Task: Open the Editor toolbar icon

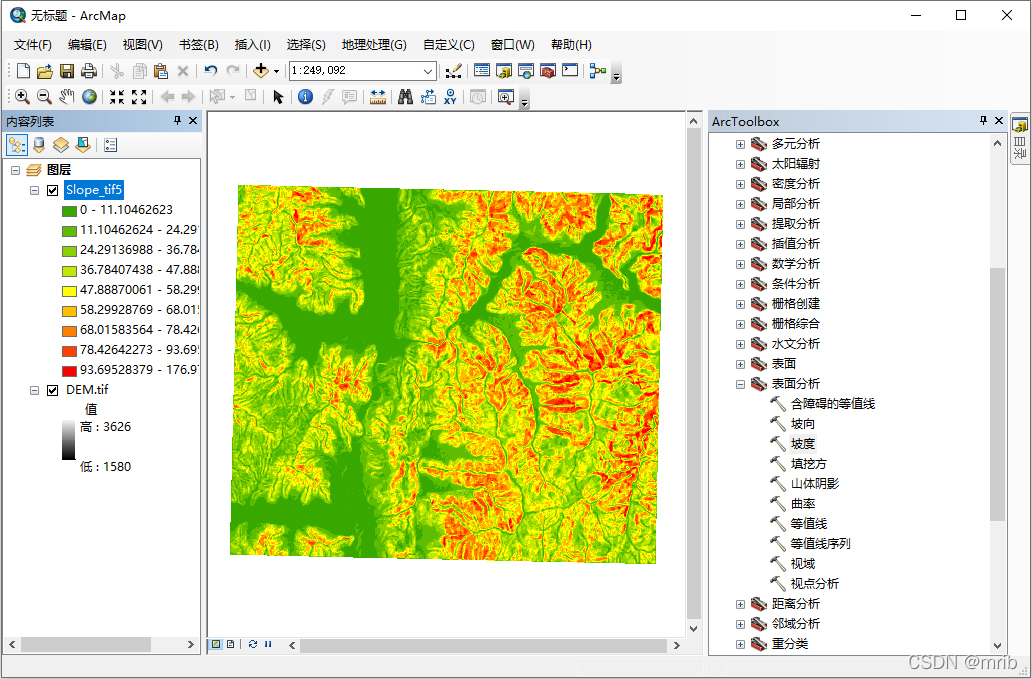Action: tap(453, 70)
